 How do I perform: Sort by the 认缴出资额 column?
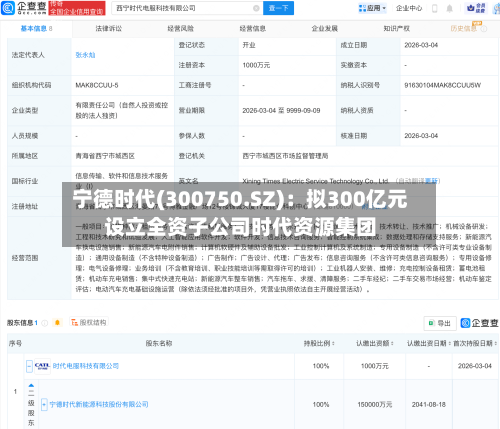pyautogui.click(x=375, y=343)
